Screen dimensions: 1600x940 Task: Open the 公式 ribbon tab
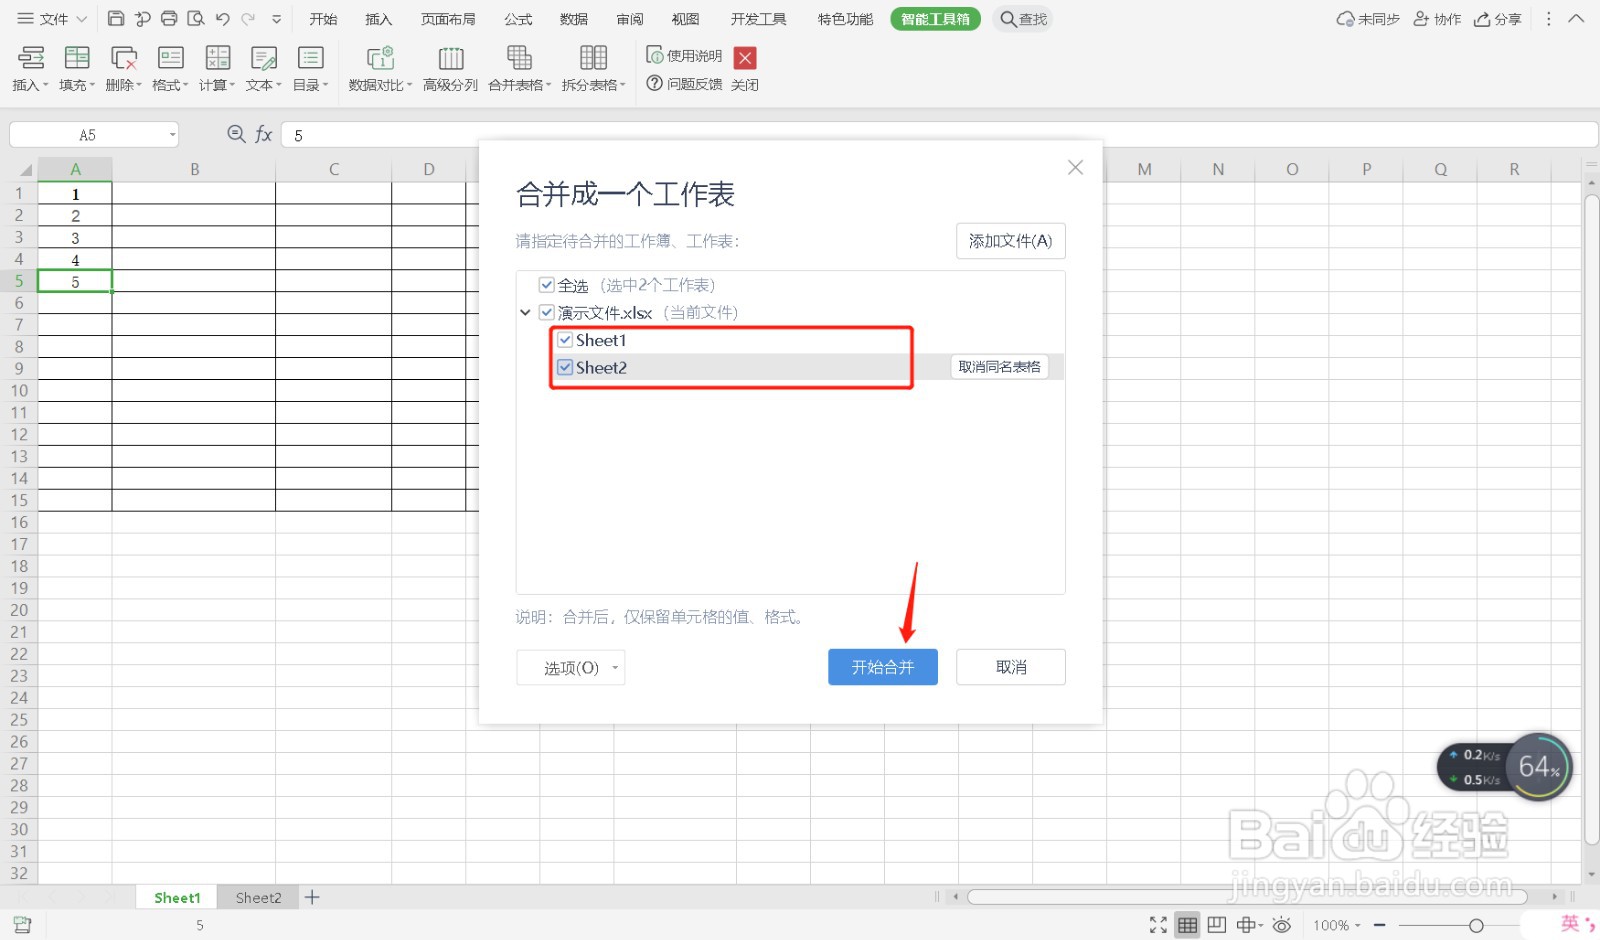coord(518,19)
